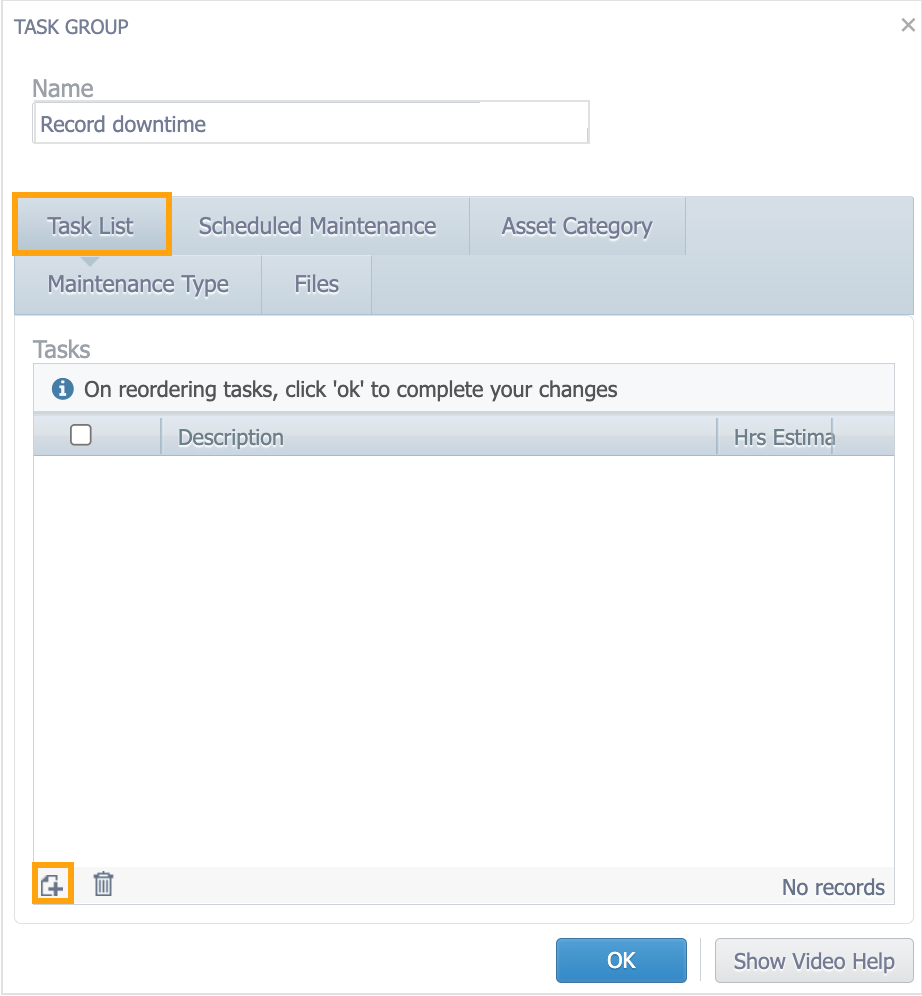
Task: Switch to the Task List tab
Action: pos(91,226)
